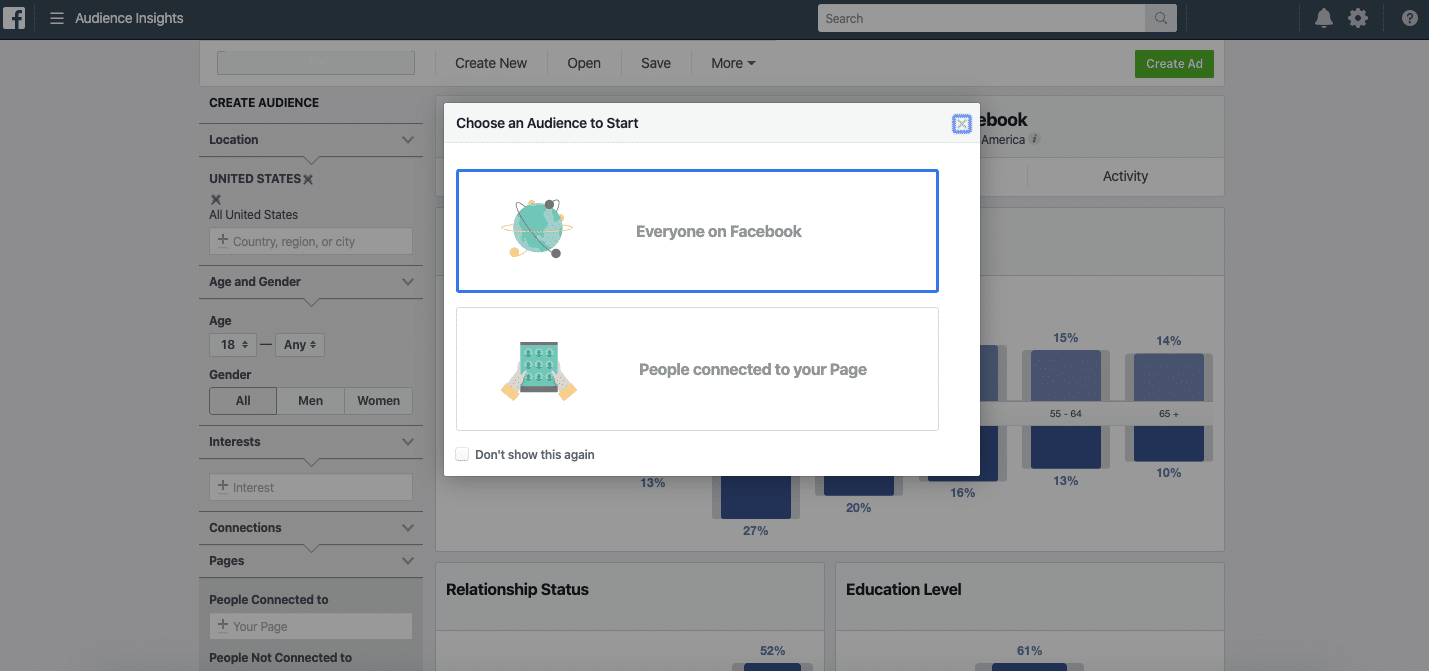Click the CREATE AUDIENCE heading
1429x671 pixels.
click(264, 103)
